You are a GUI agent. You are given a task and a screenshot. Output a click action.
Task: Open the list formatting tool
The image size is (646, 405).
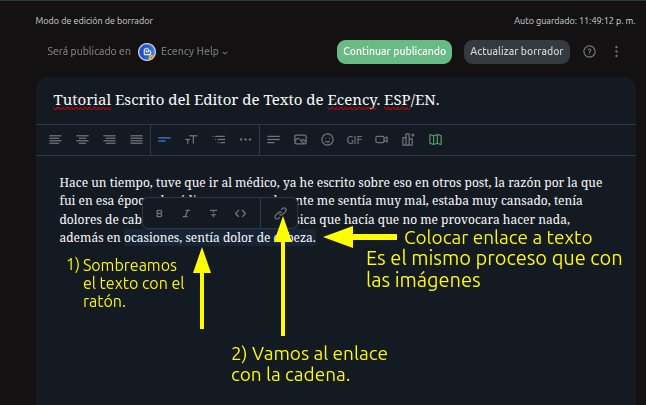point(219,140)
